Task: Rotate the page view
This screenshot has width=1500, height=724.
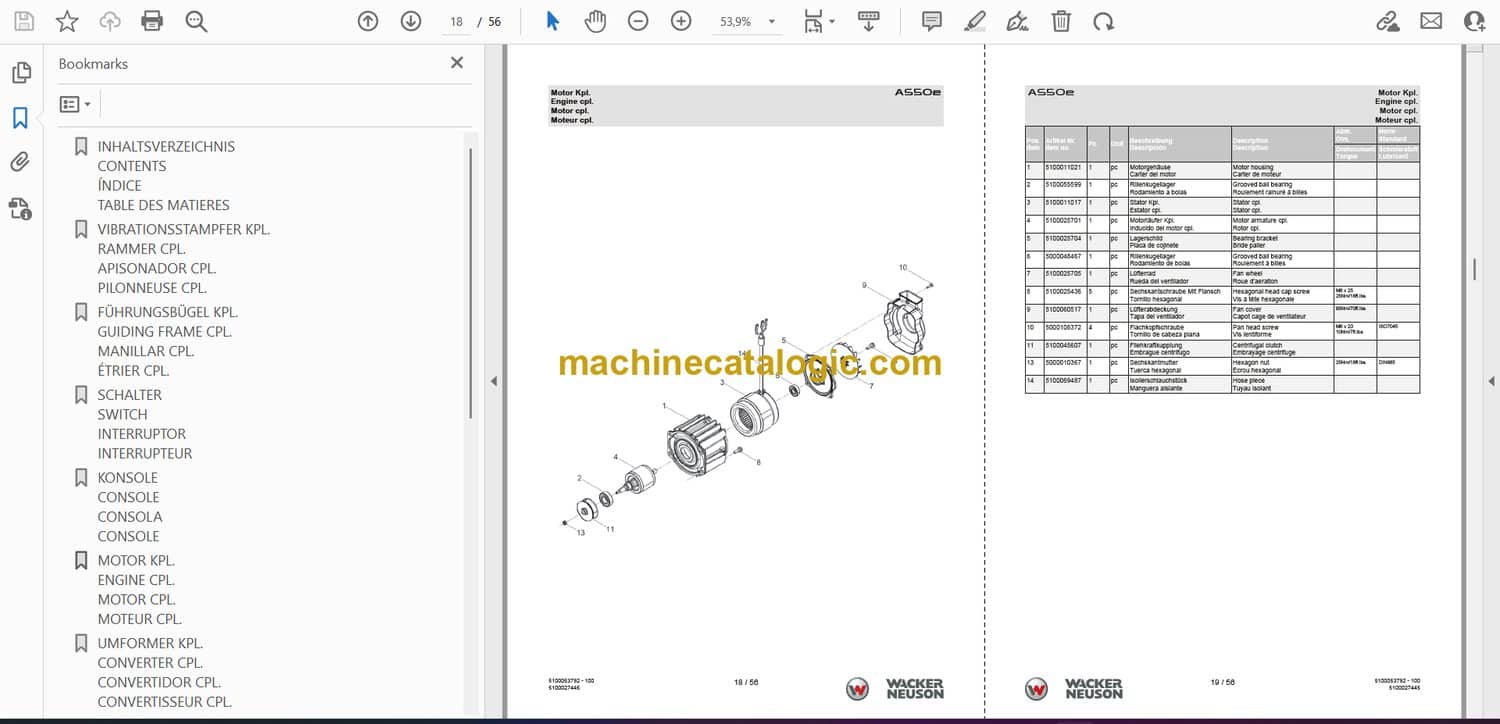Action: pos(1103,21)
